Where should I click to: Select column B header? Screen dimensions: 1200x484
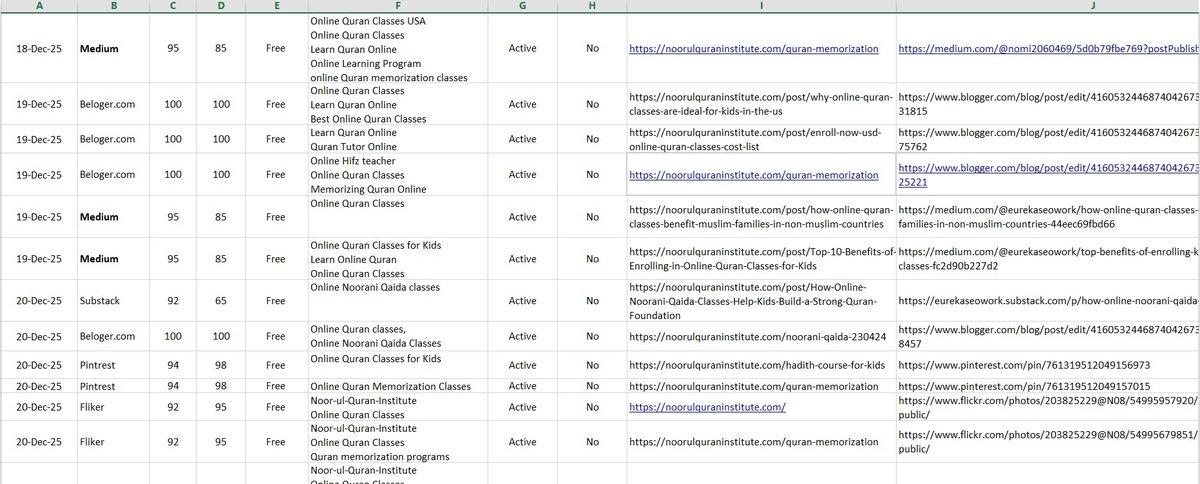113,6
